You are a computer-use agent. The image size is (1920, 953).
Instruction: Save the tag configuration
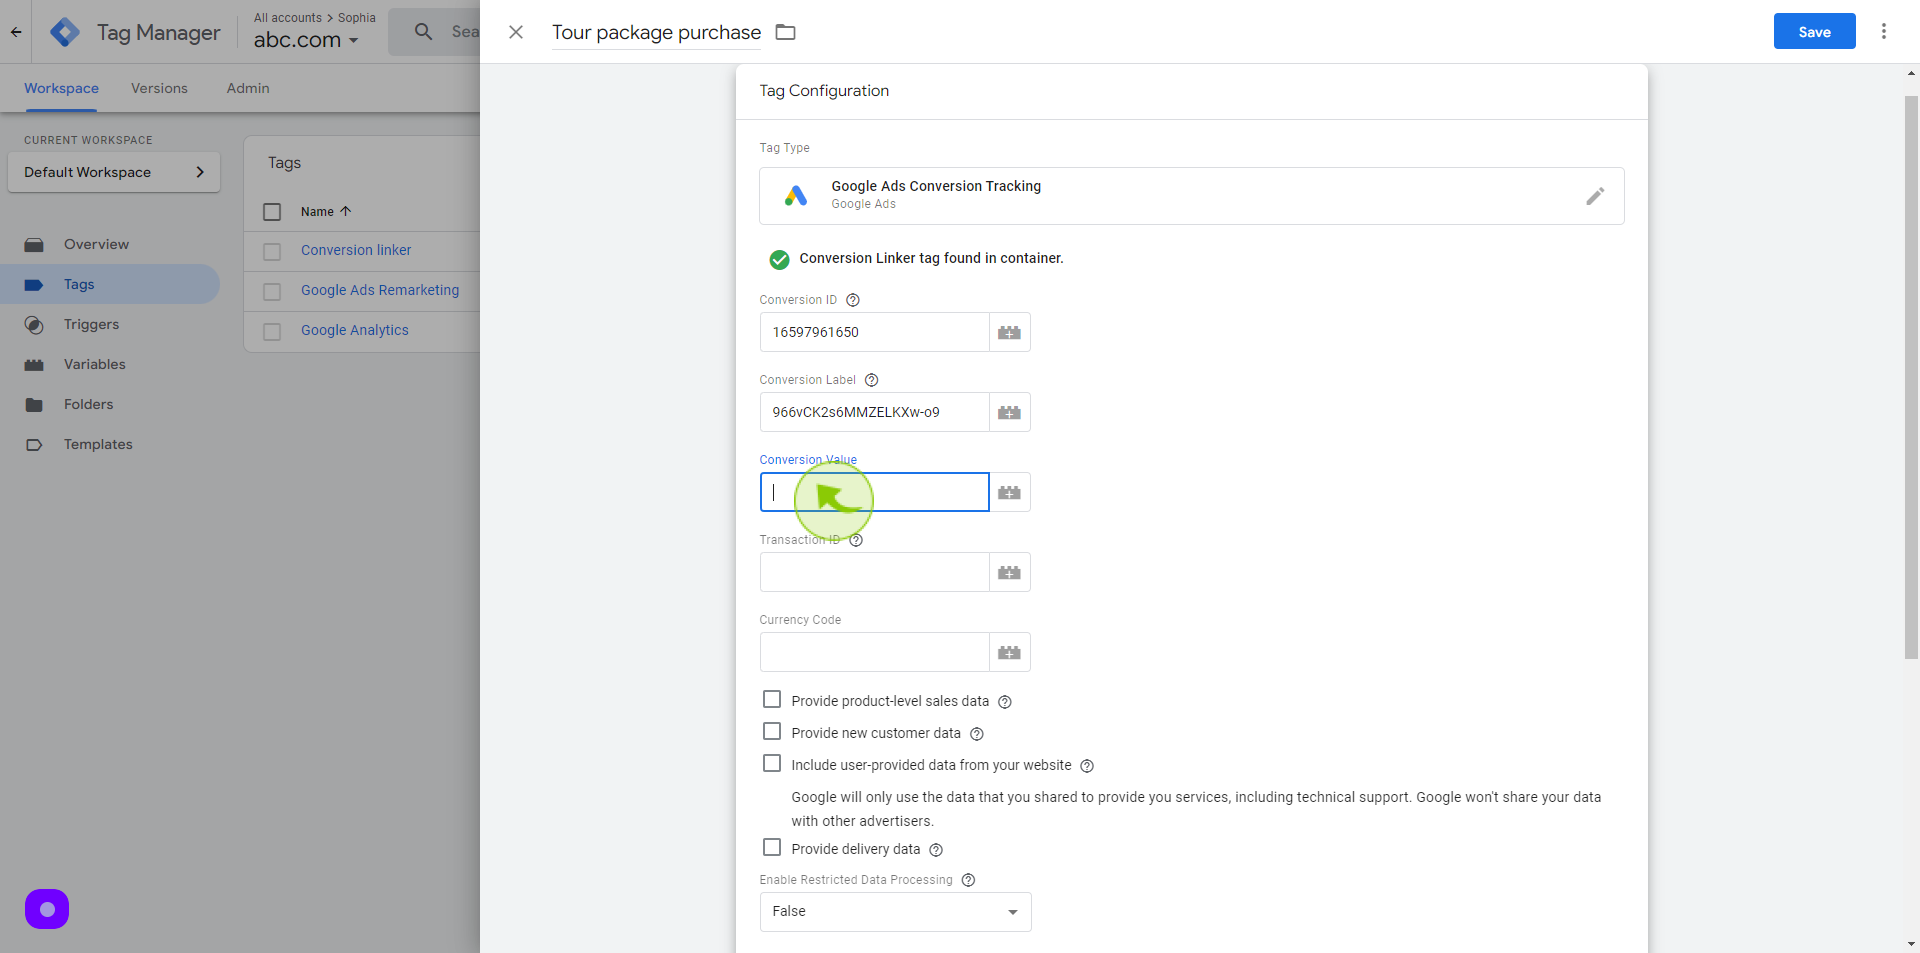click(x=1814, y=31)
